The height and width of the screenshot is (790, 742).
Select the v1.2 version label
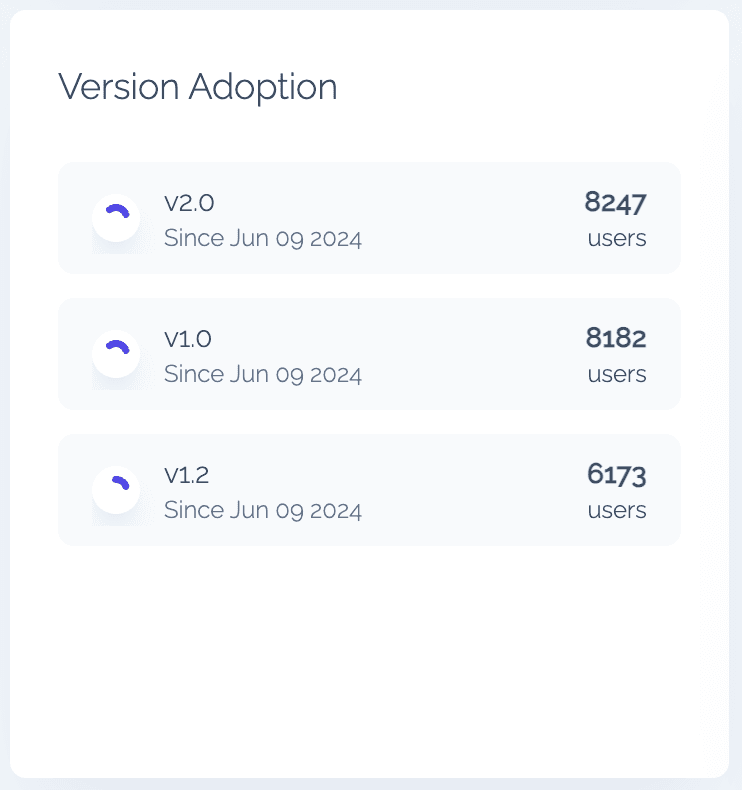click(x=187, y=475)
